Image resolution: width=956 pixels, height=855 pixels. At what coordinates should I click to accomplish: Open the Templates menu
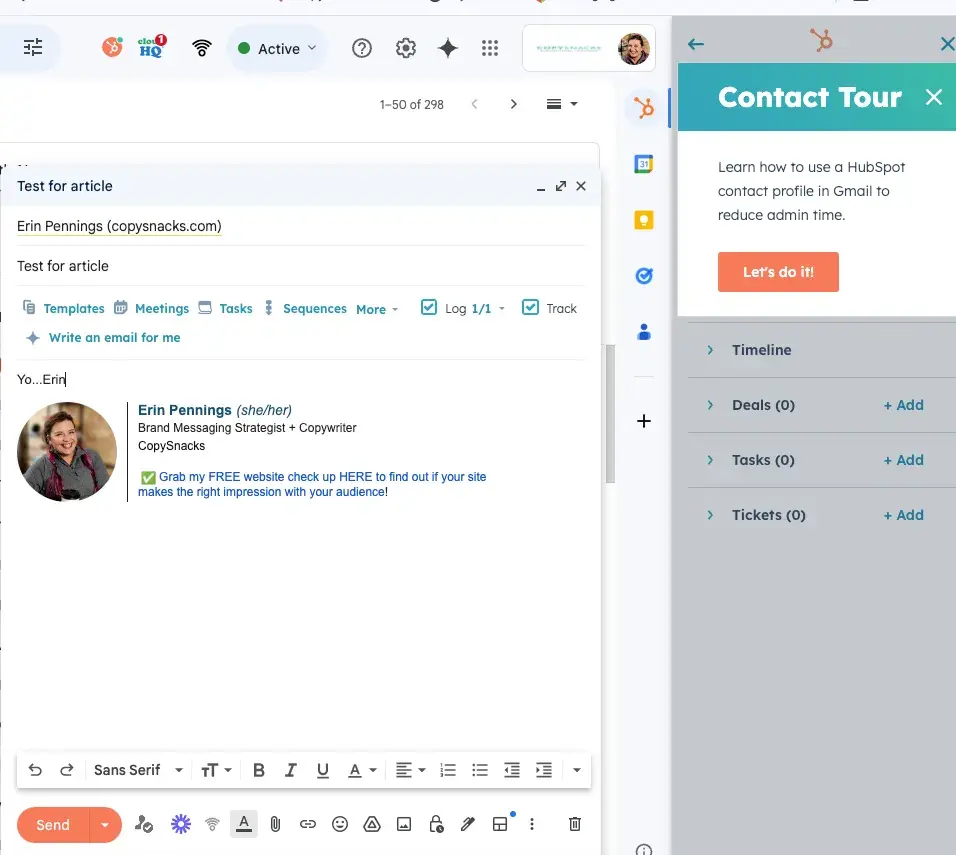(x=64, y=309)
